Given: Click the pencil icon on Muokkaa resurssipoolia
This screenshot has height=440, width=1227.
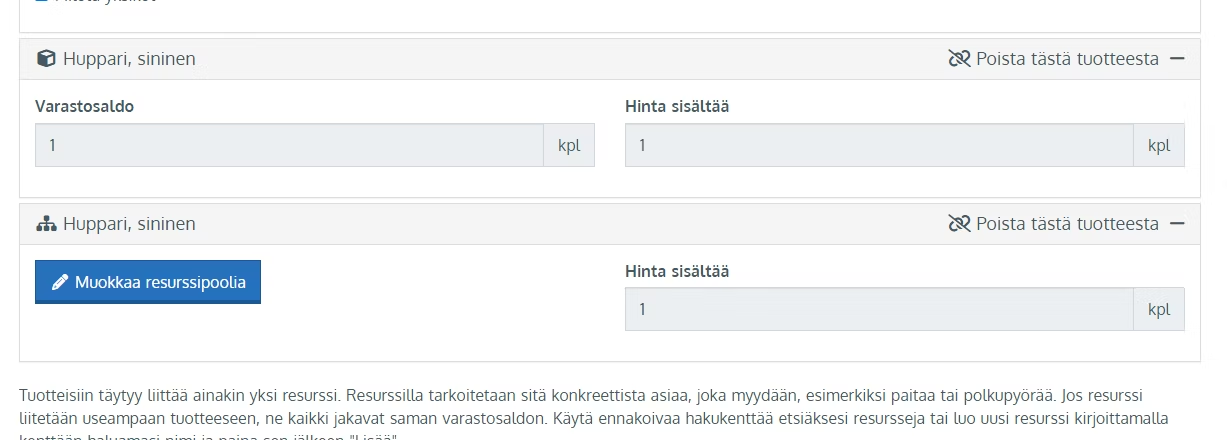Looking at the screenshot, I should click(60, 282).
